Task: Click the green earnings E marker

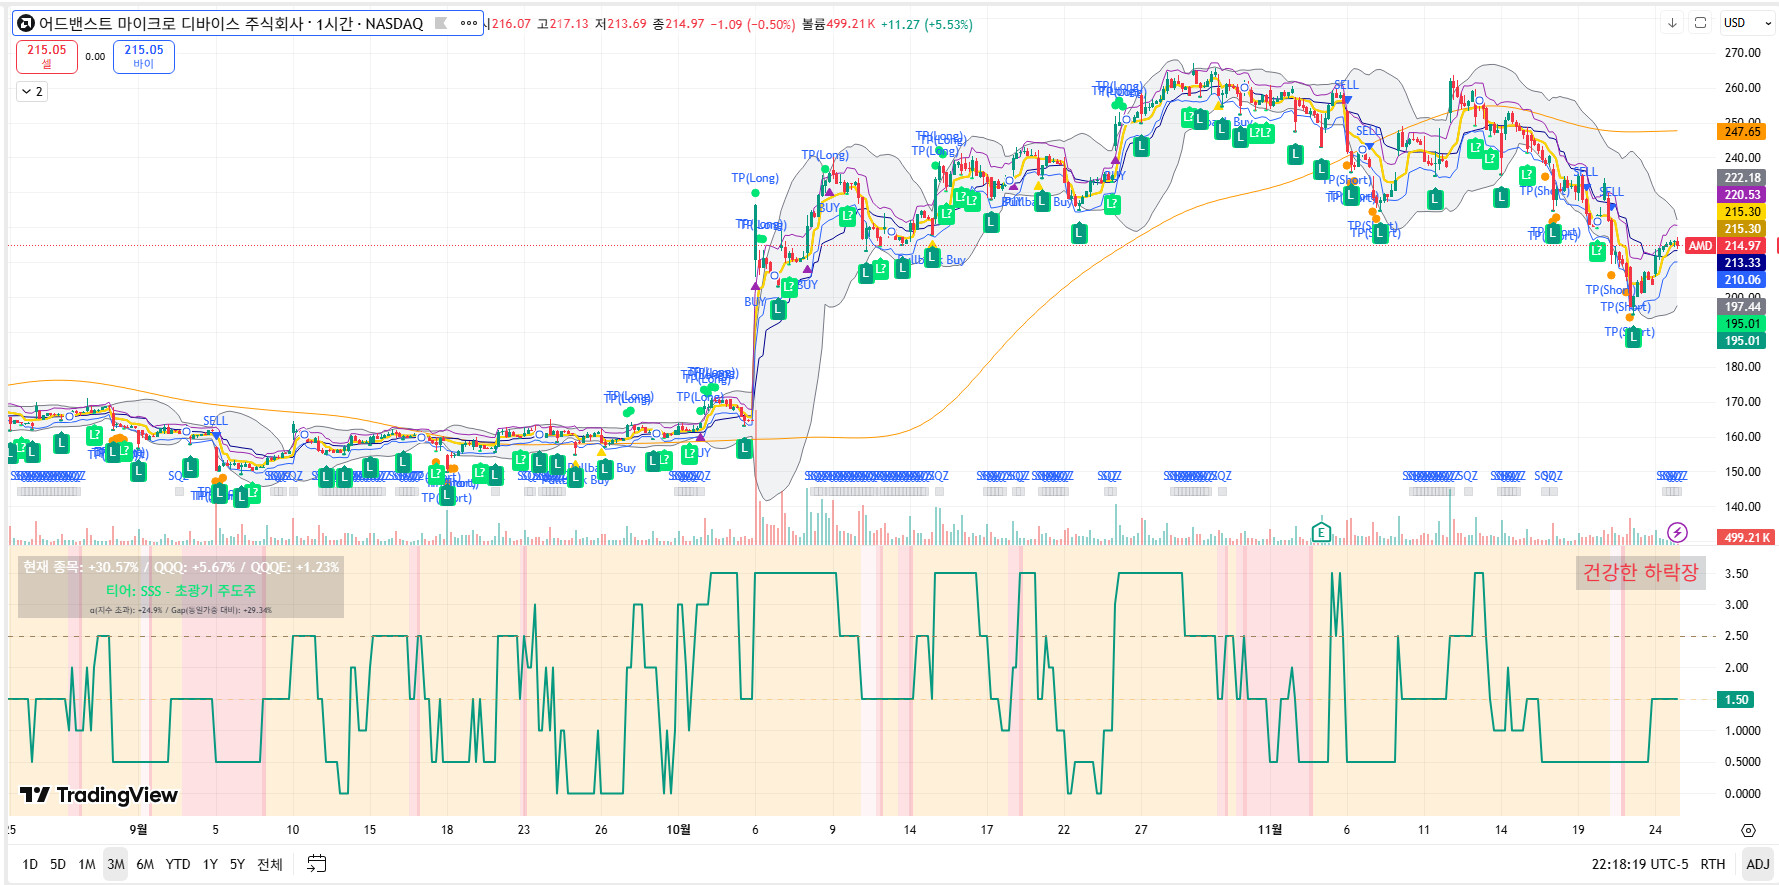Action: click(x=1321, y=532)
